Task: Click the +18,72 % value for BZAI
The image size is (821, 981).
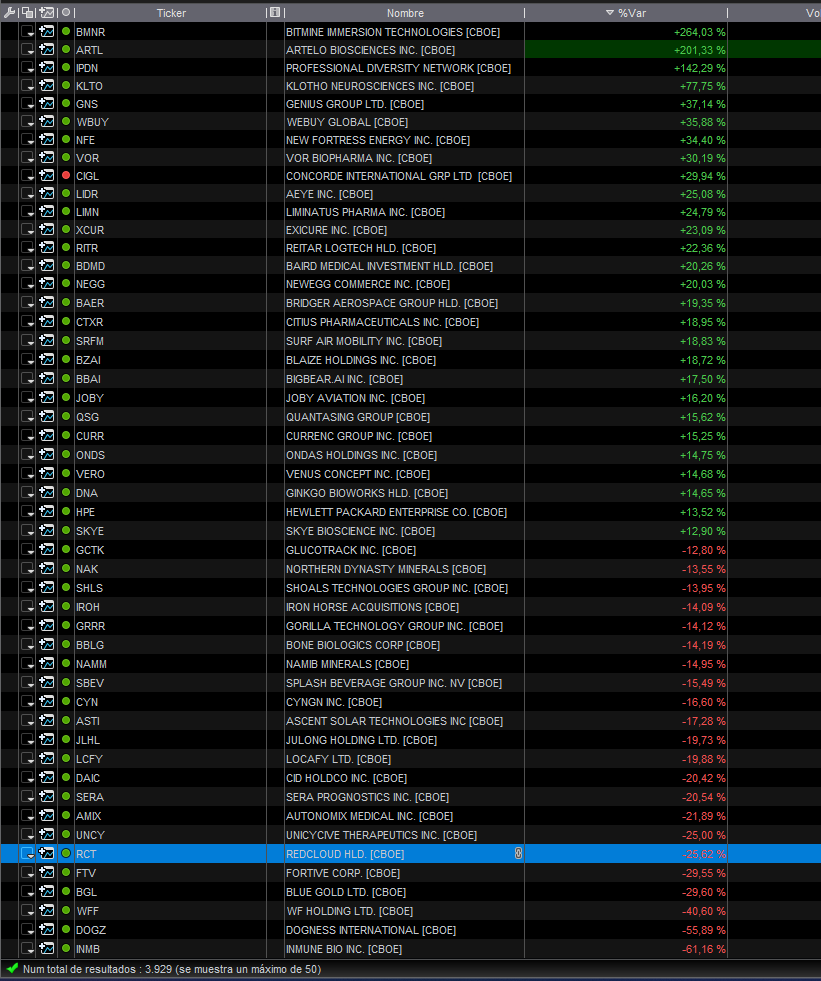Action: 702,360
